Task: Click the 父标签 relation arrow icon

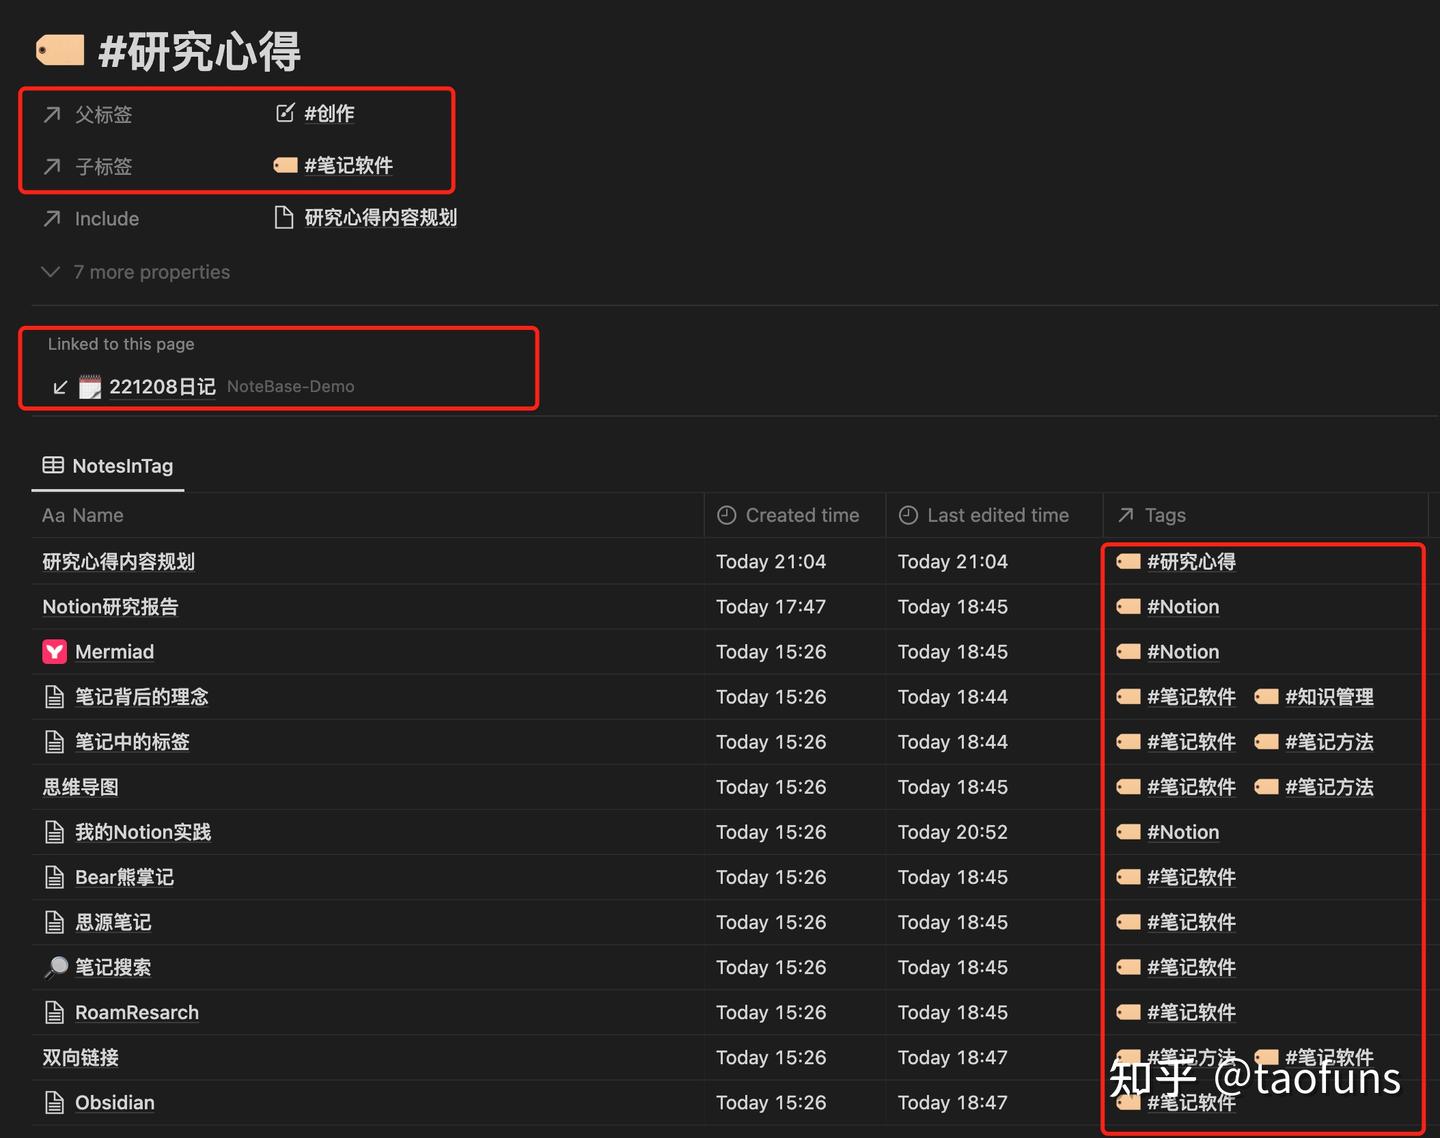Action: pos(52,115)
